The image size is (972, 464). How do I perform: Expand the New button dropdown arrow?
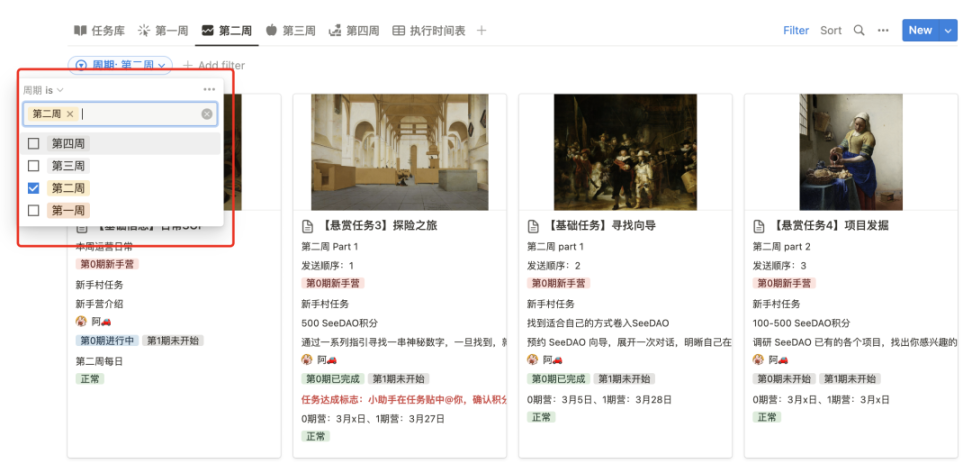coord(948,30)
